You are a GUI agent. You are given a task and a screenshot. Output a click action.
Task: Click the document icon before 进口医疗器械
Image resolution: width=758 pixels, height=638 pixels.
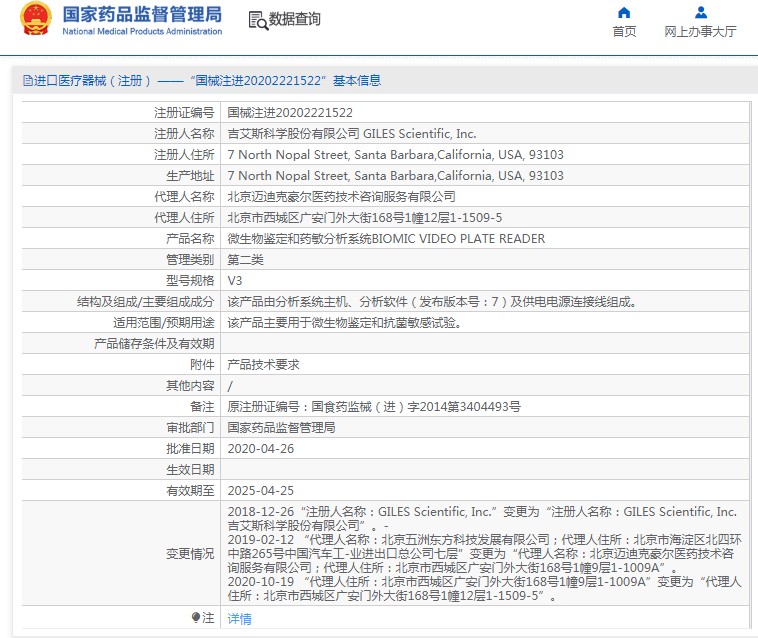[x=28, y=81]
